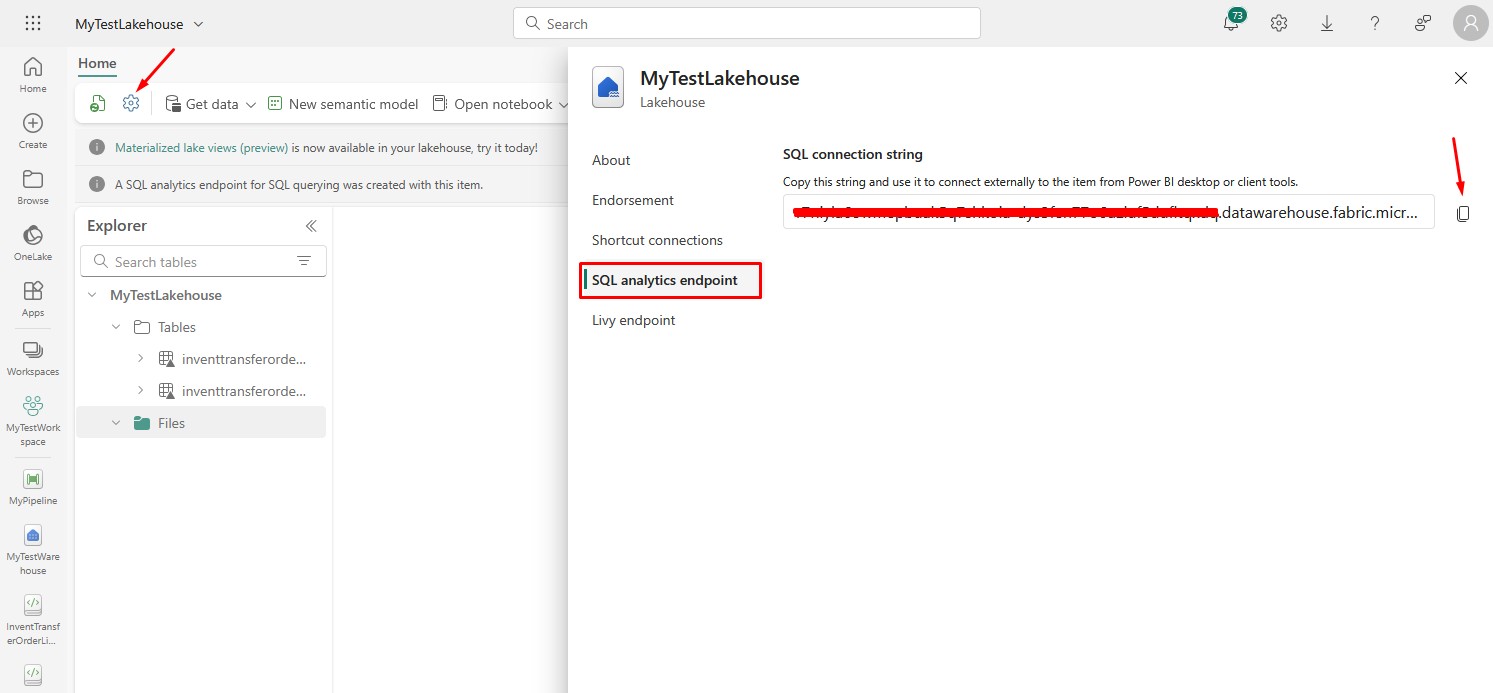Copy the SQL connection string
This screenshot has height=693, width=1493.
1463,213
